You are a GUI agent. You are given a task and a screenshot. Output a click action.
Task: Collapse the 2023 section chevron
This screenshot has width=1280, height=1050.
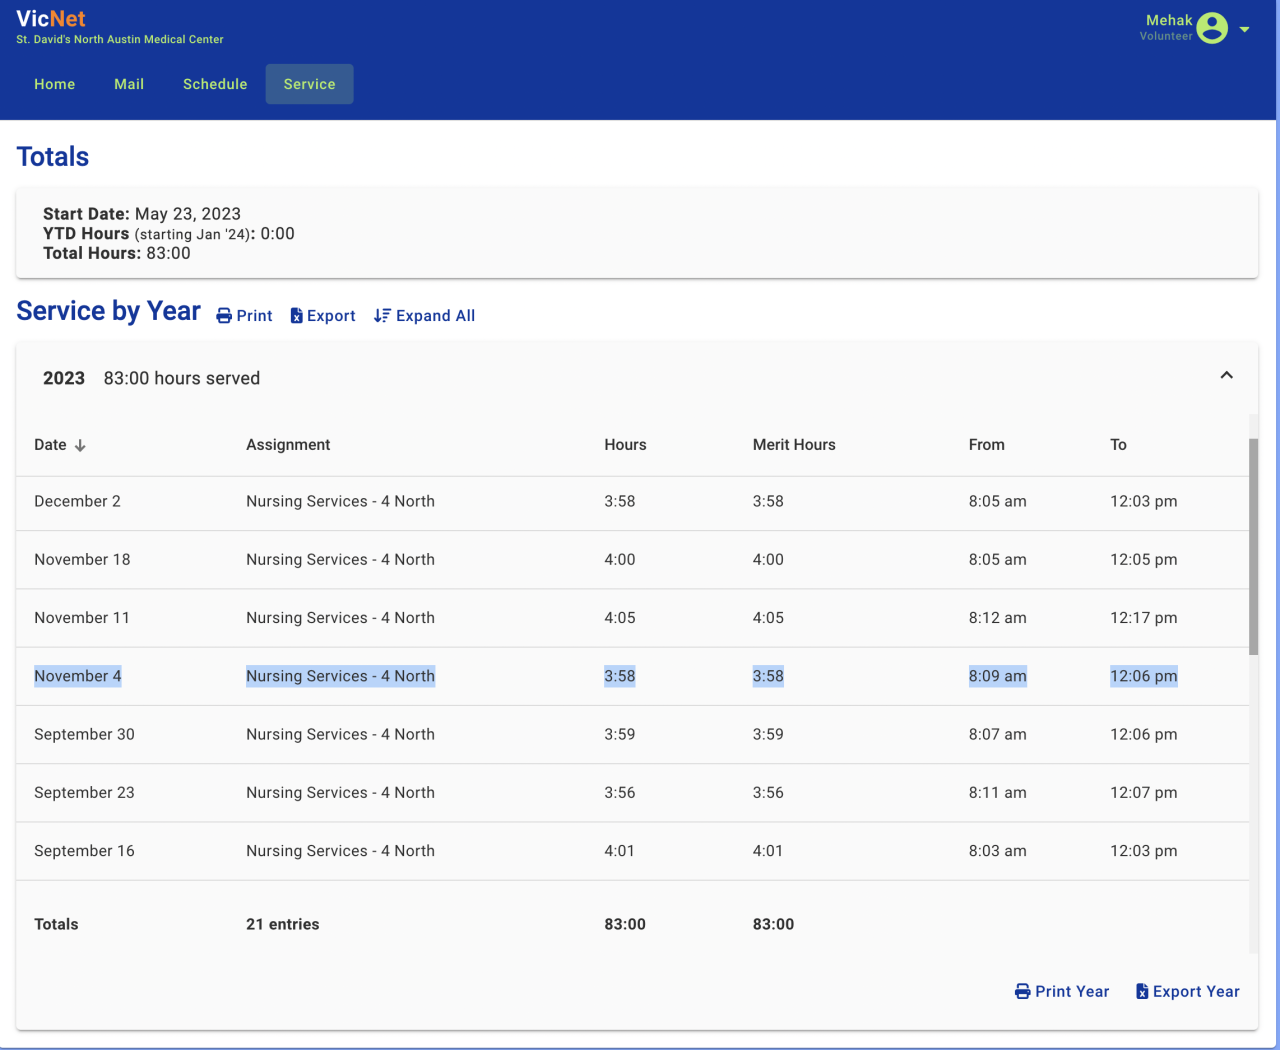point(1226,376)
